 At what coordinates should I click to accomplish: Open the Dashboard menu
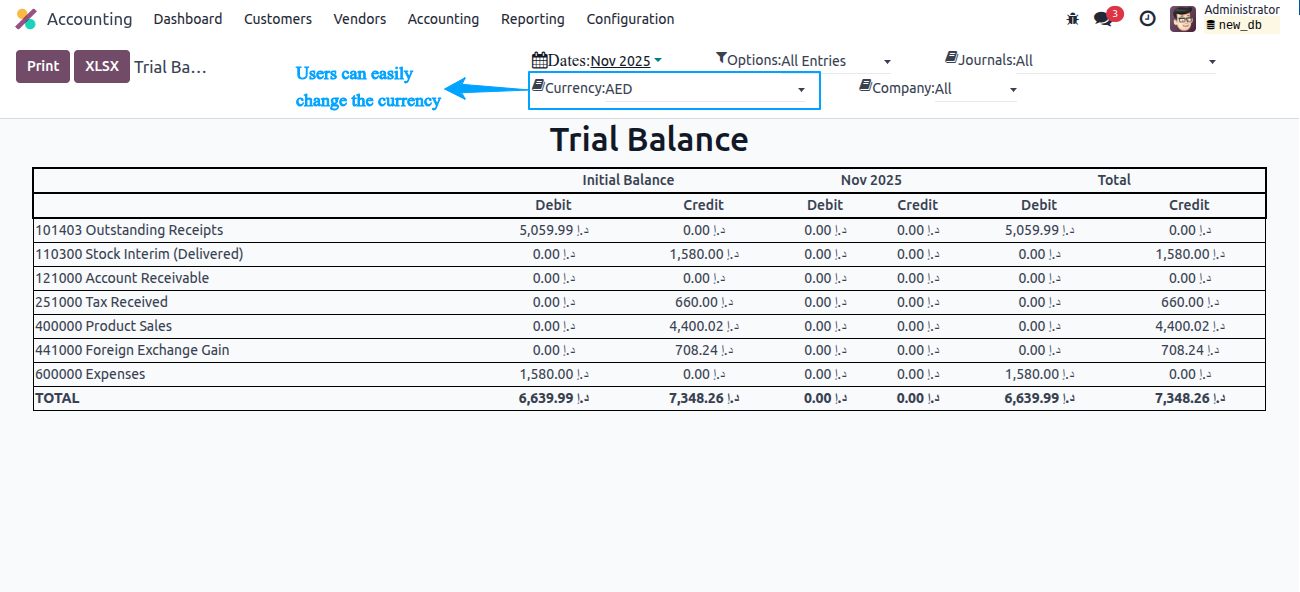188,19
